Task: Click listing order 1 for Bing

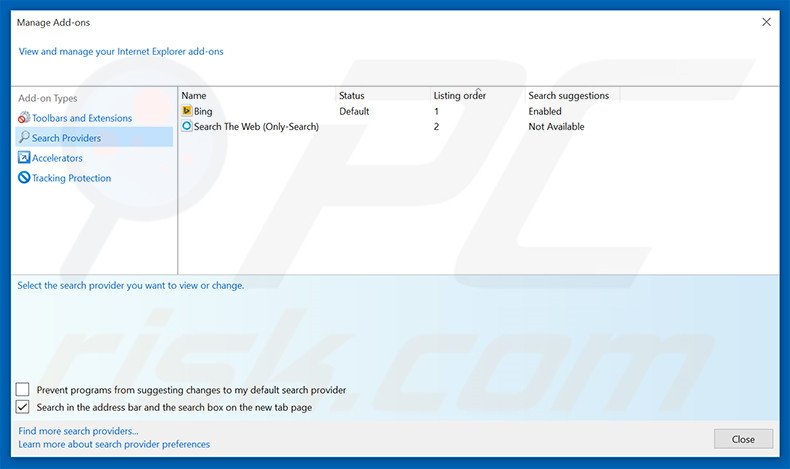Action: pos(436,111)
